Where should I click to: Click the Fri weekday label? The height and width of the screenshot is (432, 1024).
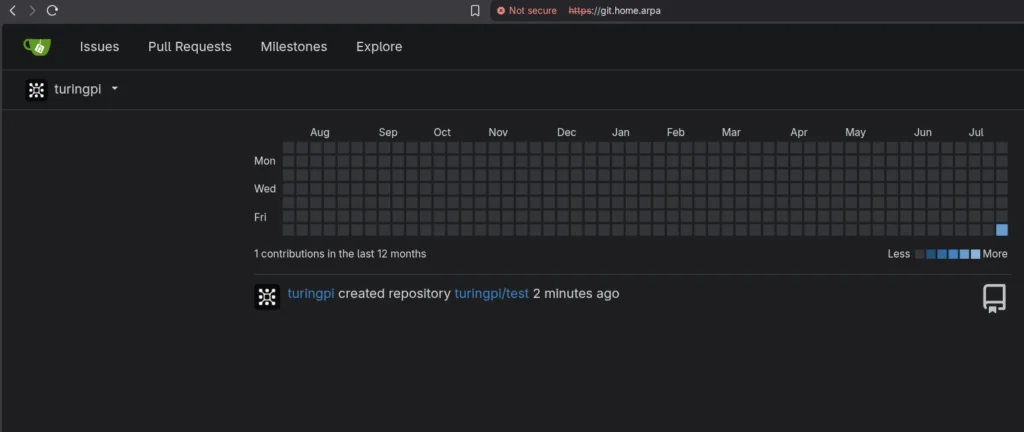click(x=260, y=217)
